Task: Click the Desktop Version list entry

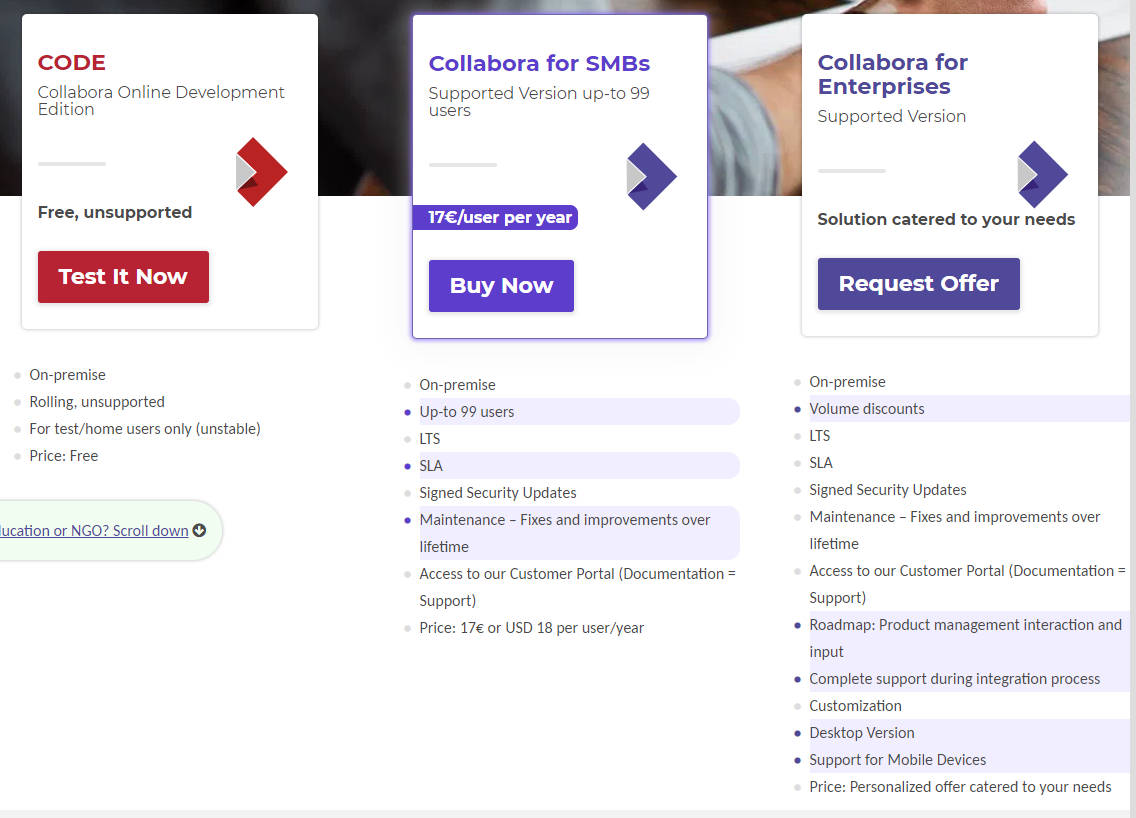Action: click(861, 732)
